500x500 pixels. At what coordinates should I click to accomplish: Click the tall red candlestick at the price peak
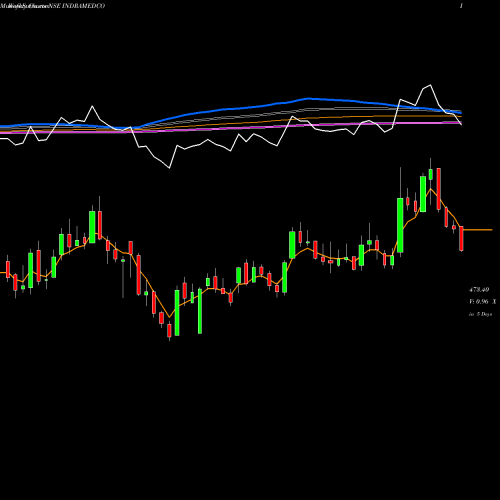coord(439,189)
